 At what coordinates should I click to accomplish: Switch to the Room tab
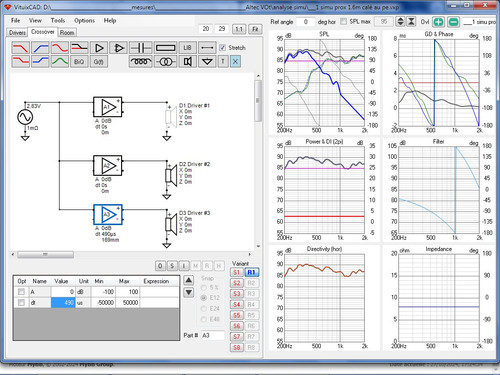pos(67,32)
